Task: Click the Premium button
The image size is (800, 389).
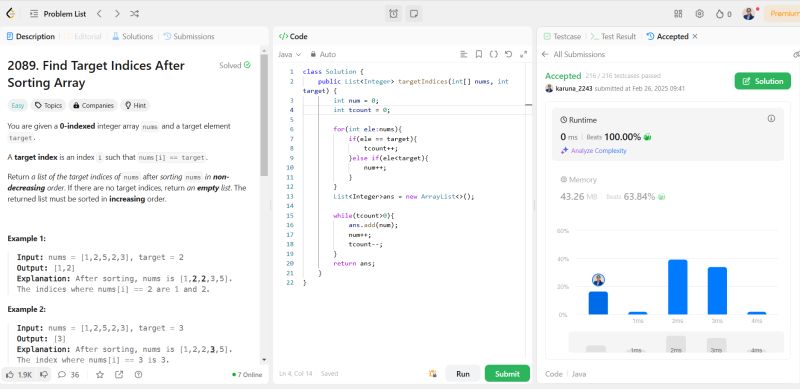Action: coord(783,14)
